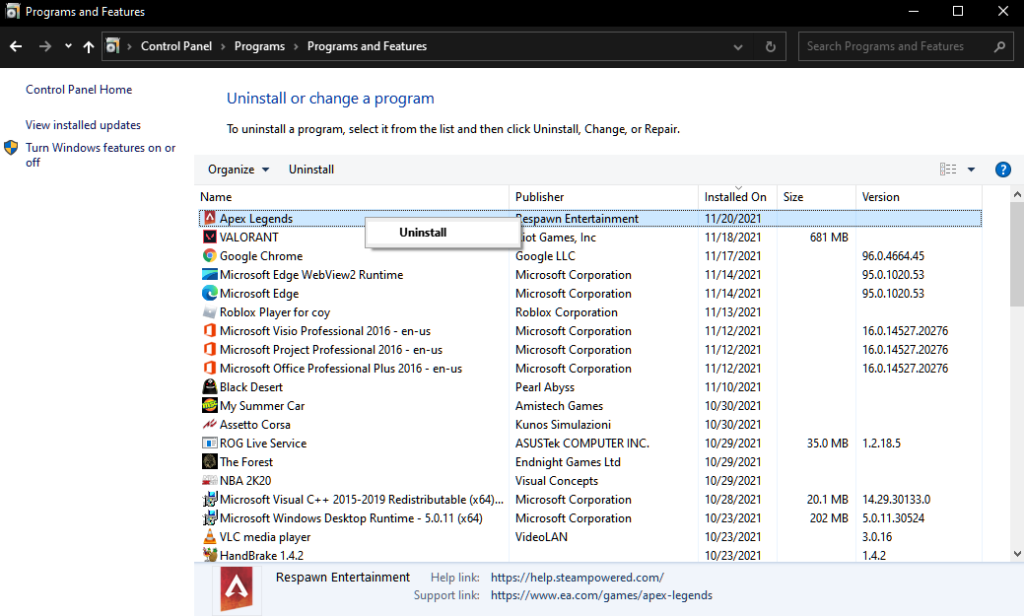1024x616 pixels.
Task: Open the Control Panel Home link
Action: [78, 89]
